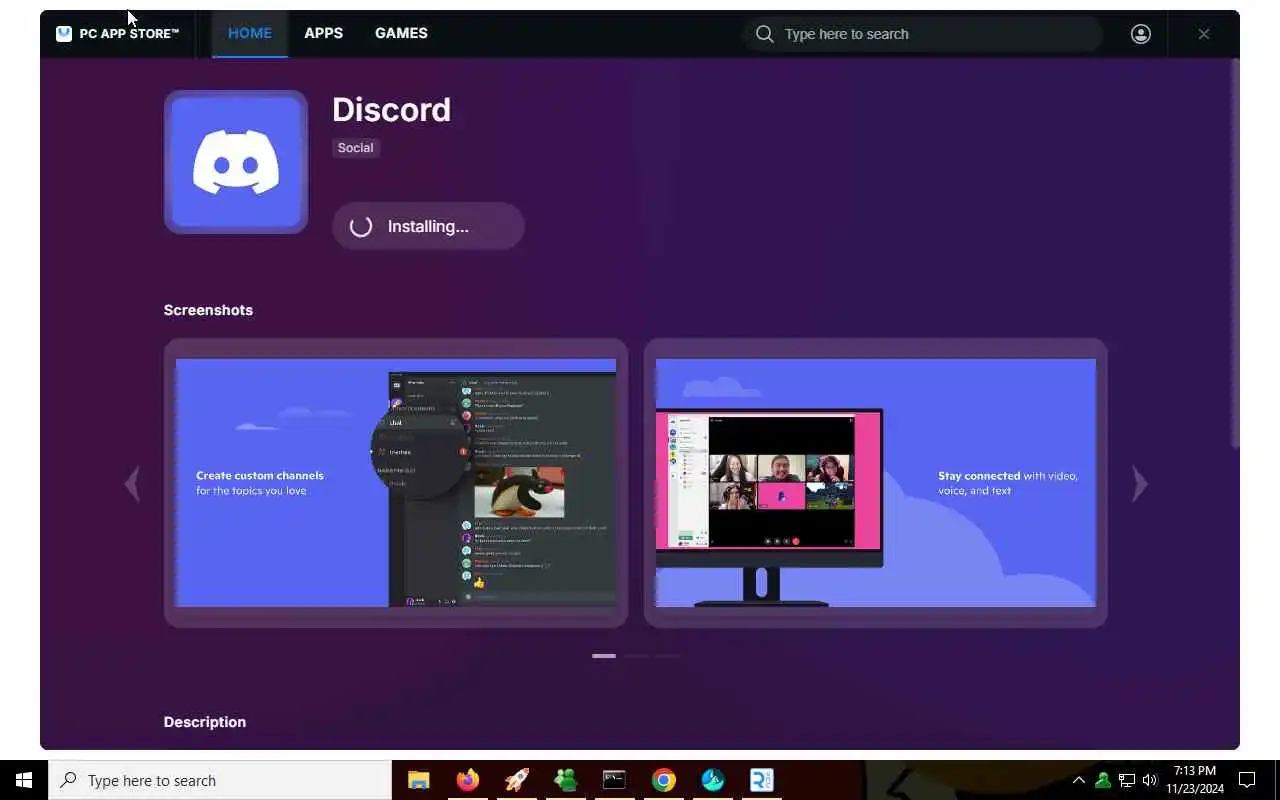This screenshot has height=800, width=1280.
Task: Click the magnifier icon in the store search
Action: [765, 34]
